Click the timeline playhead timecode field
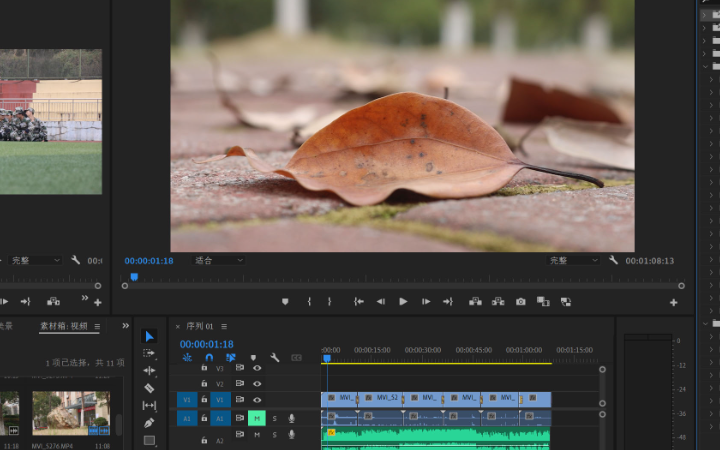 [x=207, y=344]
